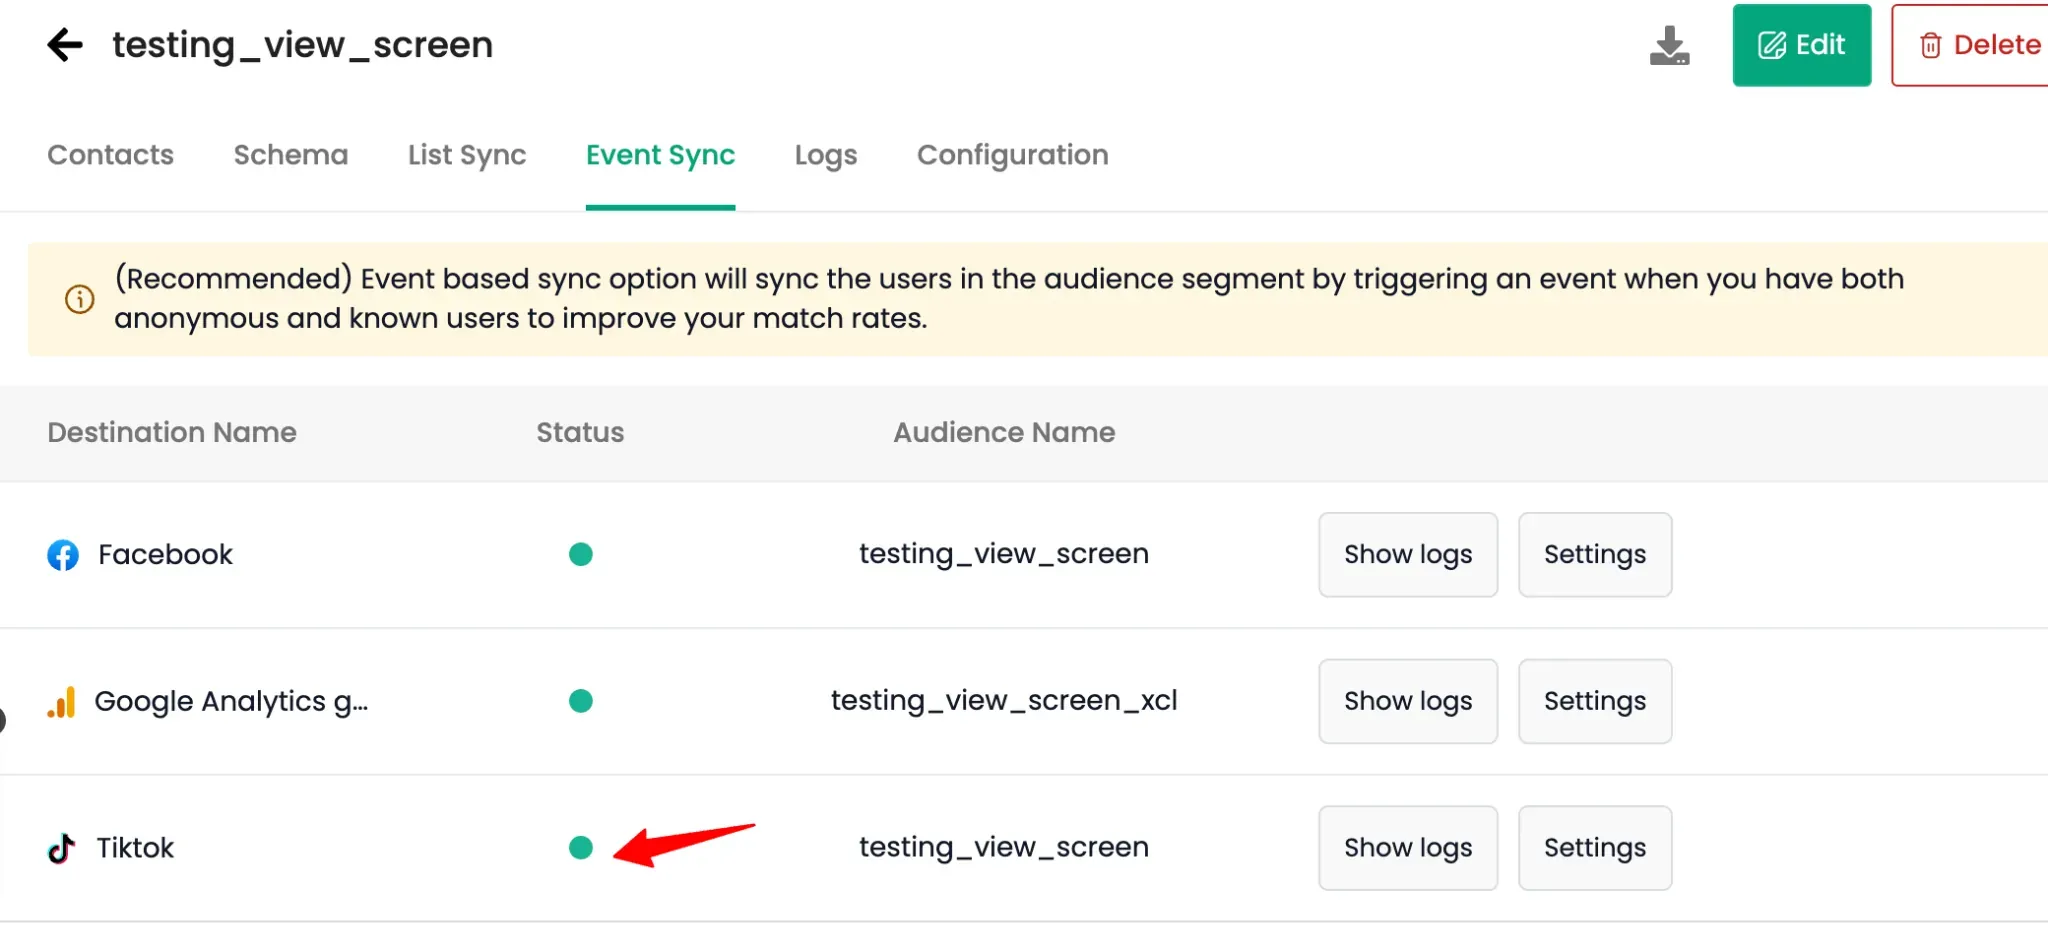Viewport: 2048px width, 951px height.
Task: Click Facebook's green status dot
Action: click(x=581, y=554)
